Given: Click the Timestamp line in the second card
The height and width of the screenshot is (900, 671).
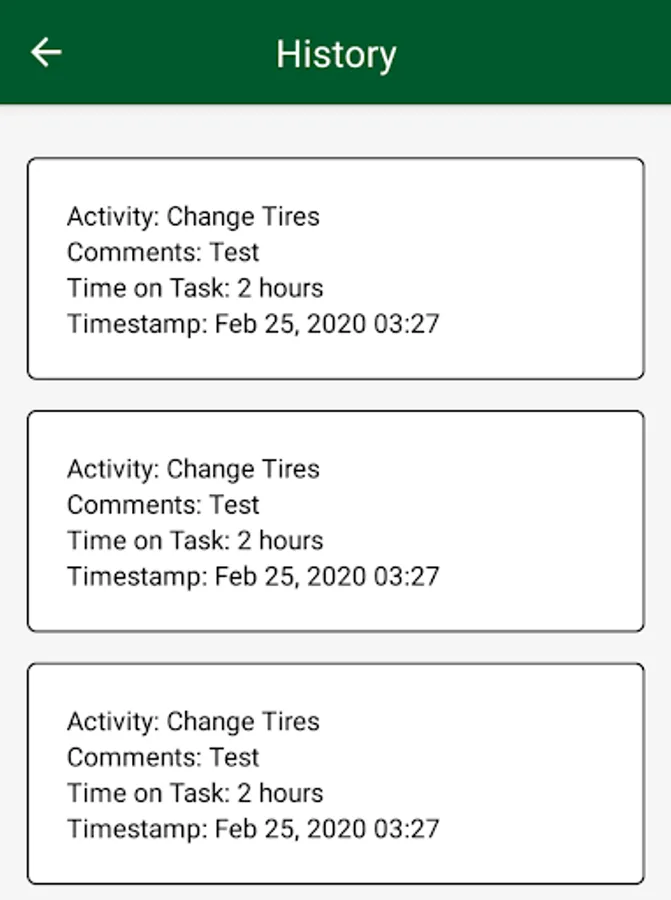Looking at the screenshot, I should click(253, 577).
